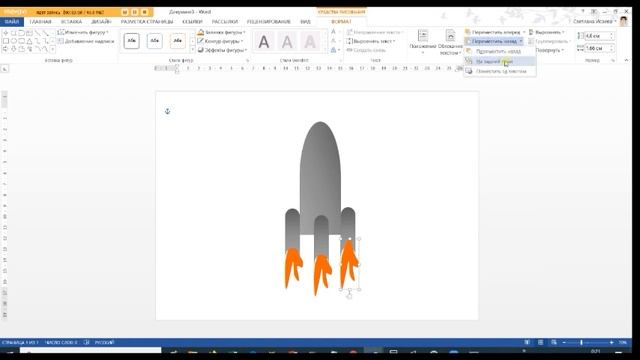Open the ССЫЛКИ ribbon tab

(192, 22)
